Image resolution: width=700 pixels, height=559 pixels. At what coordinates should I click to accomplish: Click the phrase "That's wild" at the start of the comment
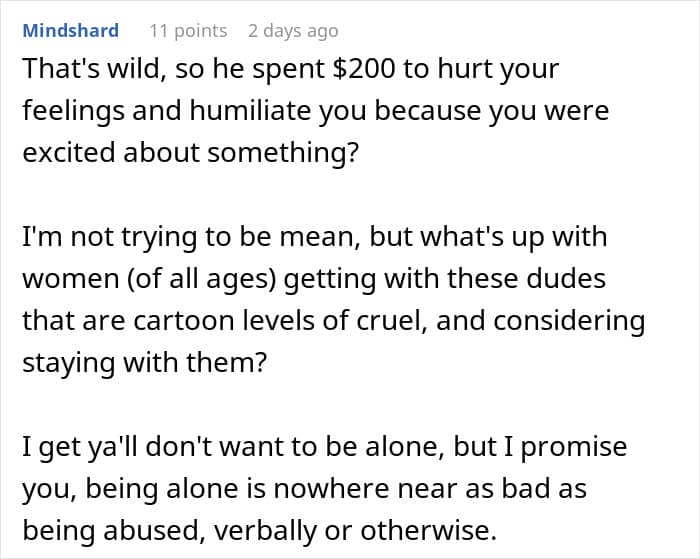(91, 69)
